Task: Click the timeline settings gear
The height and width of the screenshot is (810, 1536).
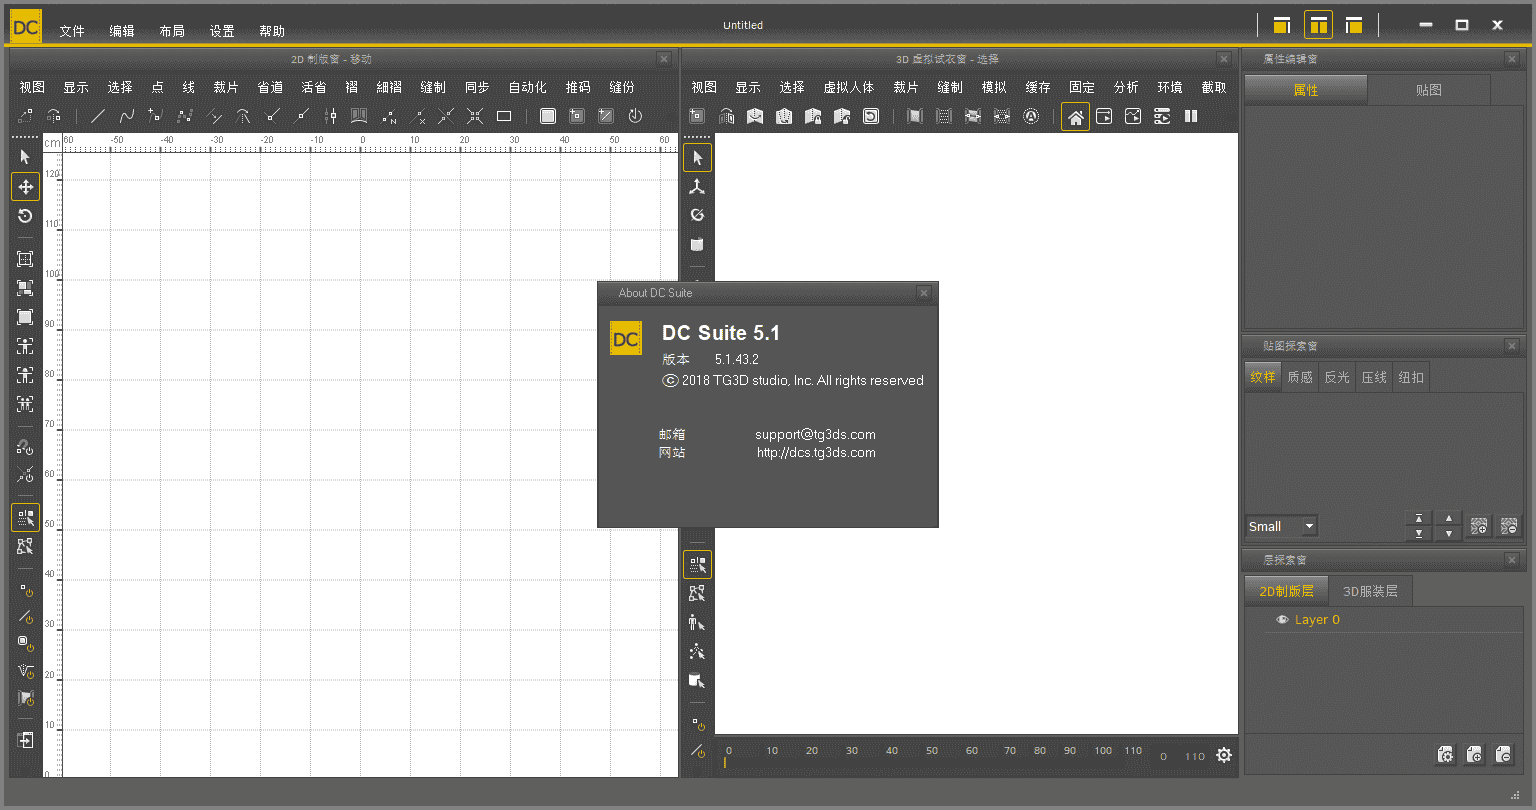Action: point(1224,756)
